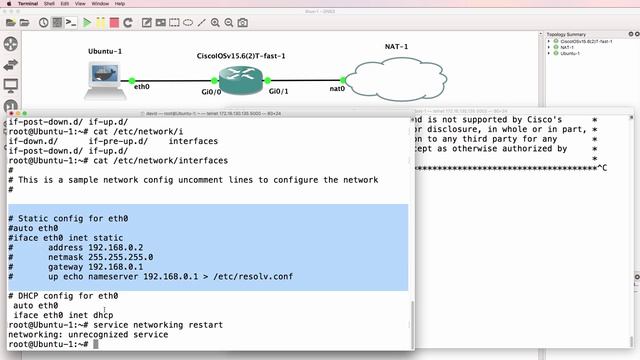Click the terminal prompt cursor line
The width and height of the screenshot is (640, 360).
click(x=53, y=344)
